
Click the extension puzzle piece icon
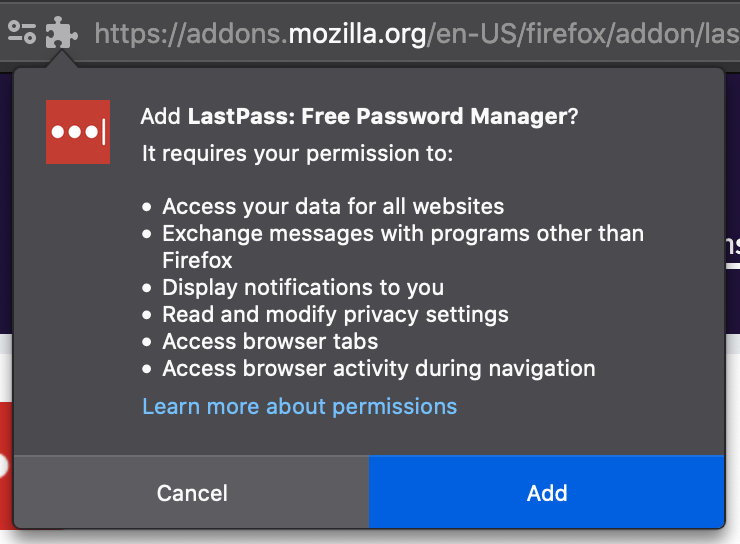[x=61, y=34]
